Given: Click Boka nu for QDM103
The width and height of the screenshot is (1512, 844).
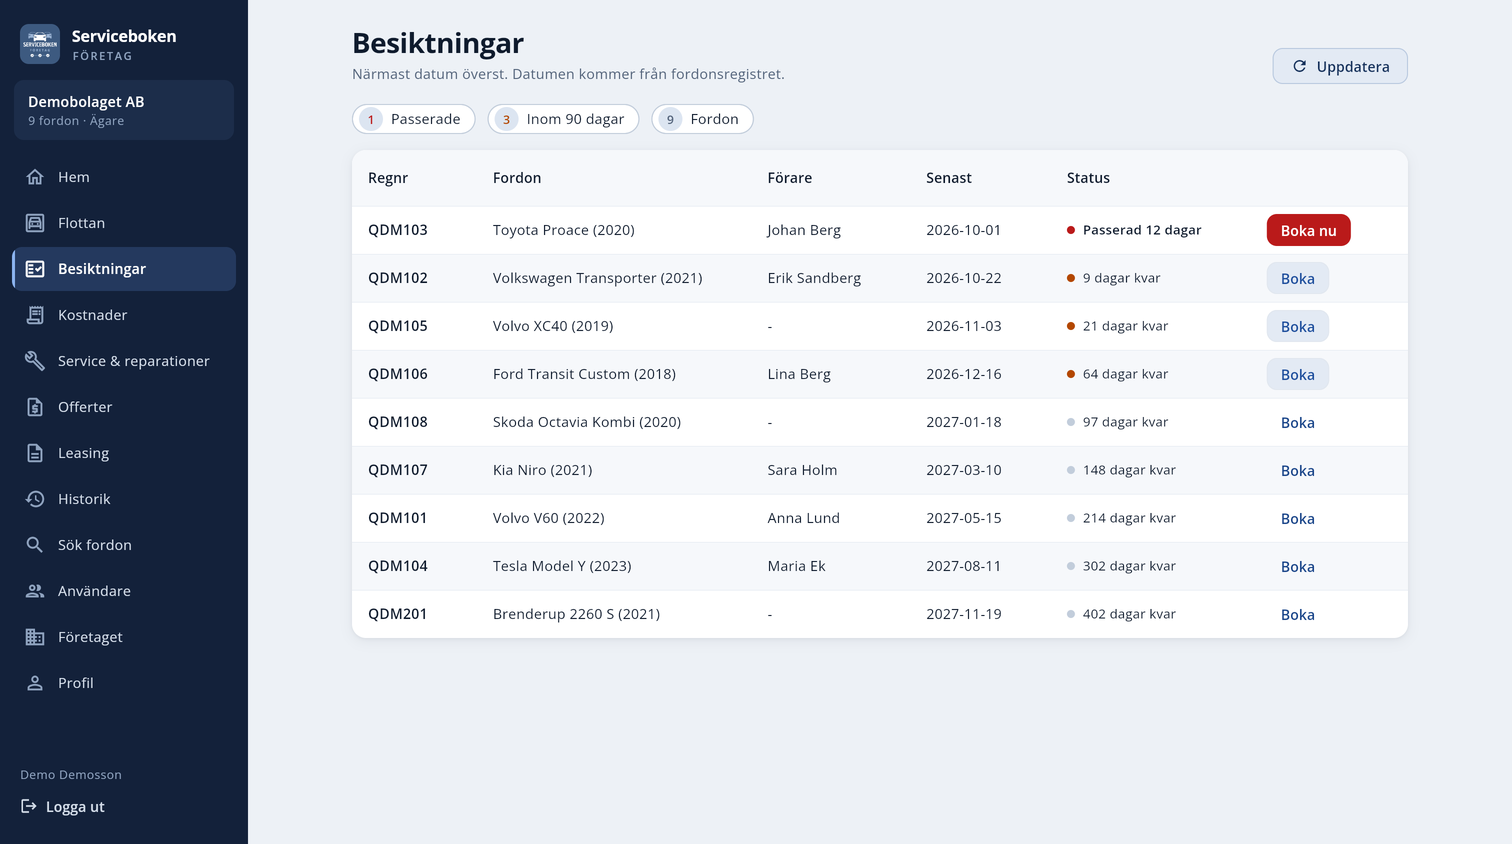Looking at the screenshot, I should click(1308, 230).
